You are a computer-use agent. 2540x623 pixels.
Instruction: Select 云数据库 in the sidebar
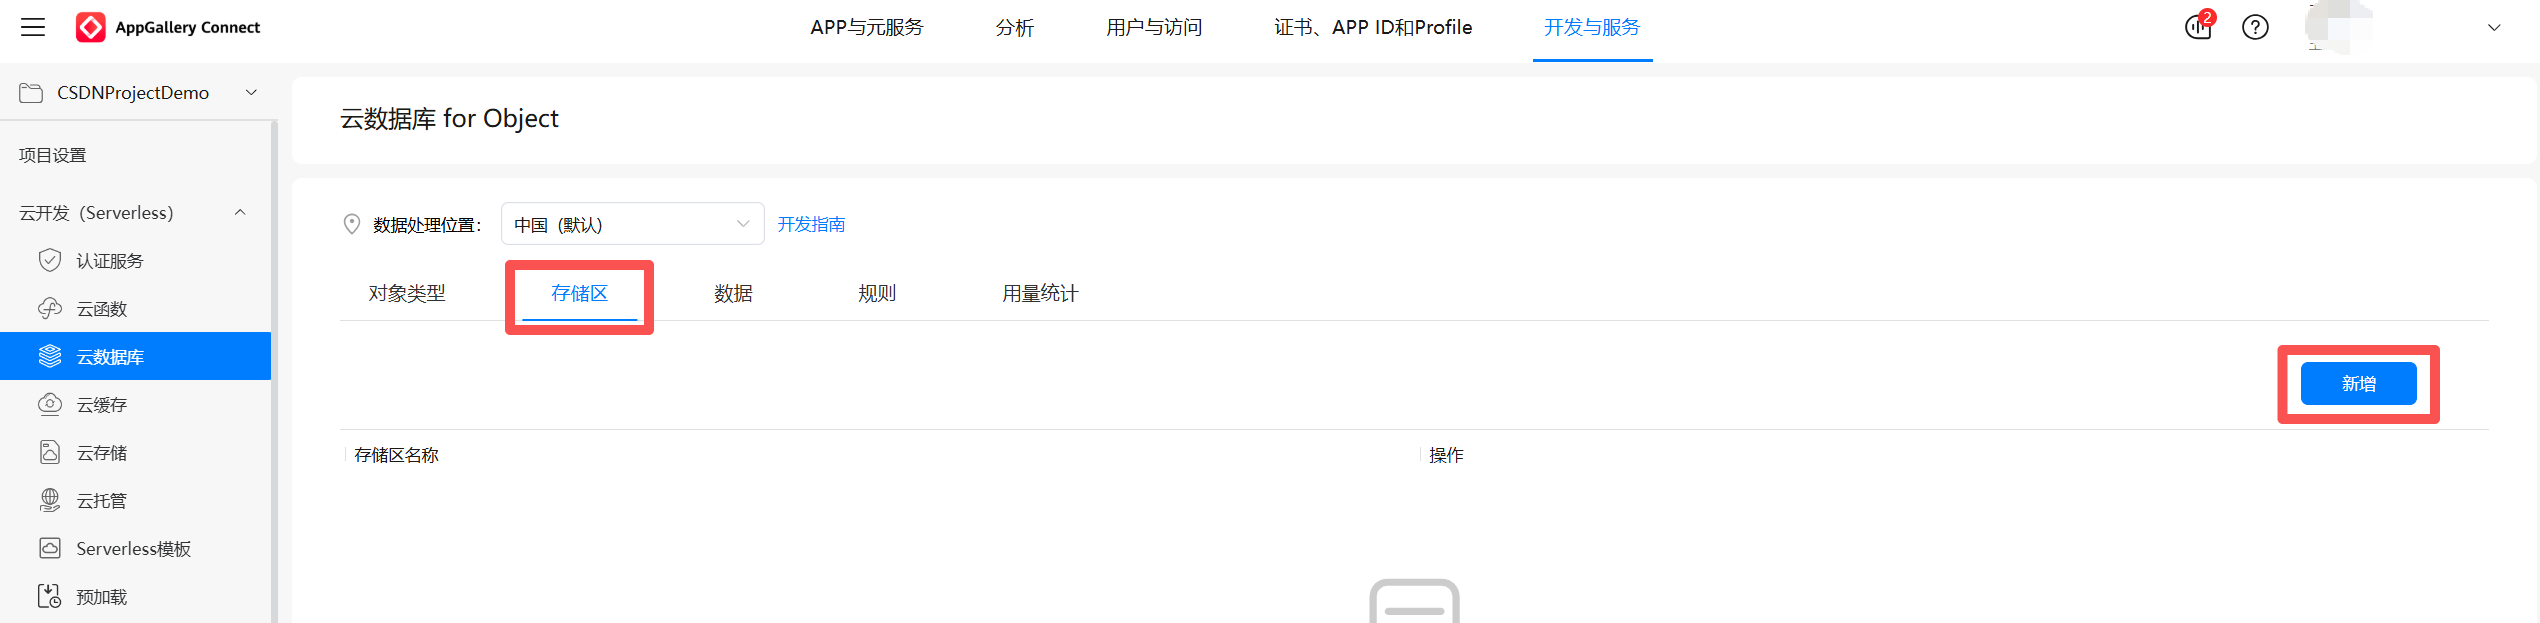(x=135, y=356)
